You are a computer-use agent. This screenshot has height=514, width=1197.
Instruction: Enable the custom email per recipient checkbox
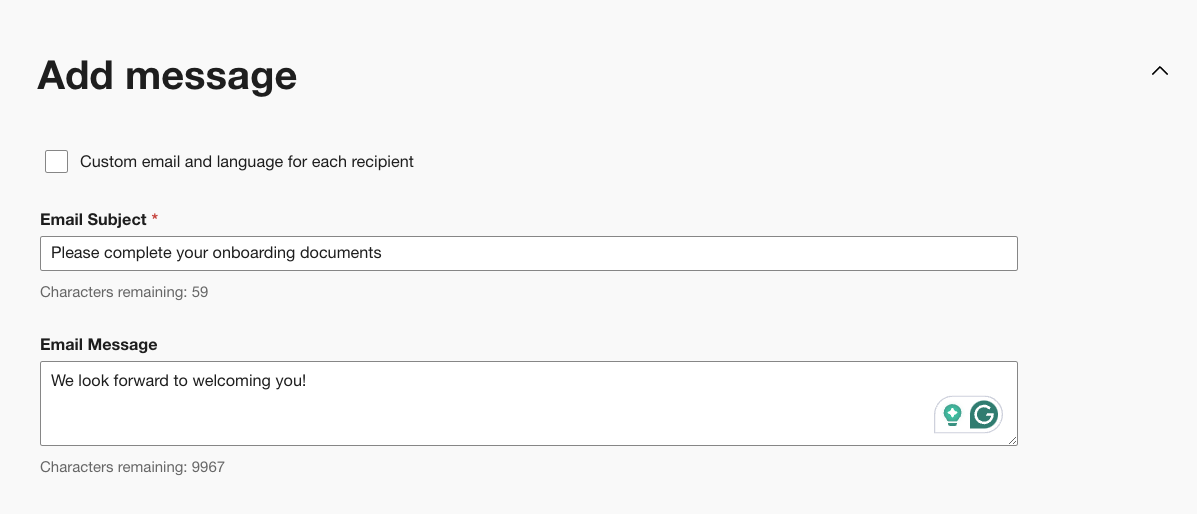(x=57, y=161)
